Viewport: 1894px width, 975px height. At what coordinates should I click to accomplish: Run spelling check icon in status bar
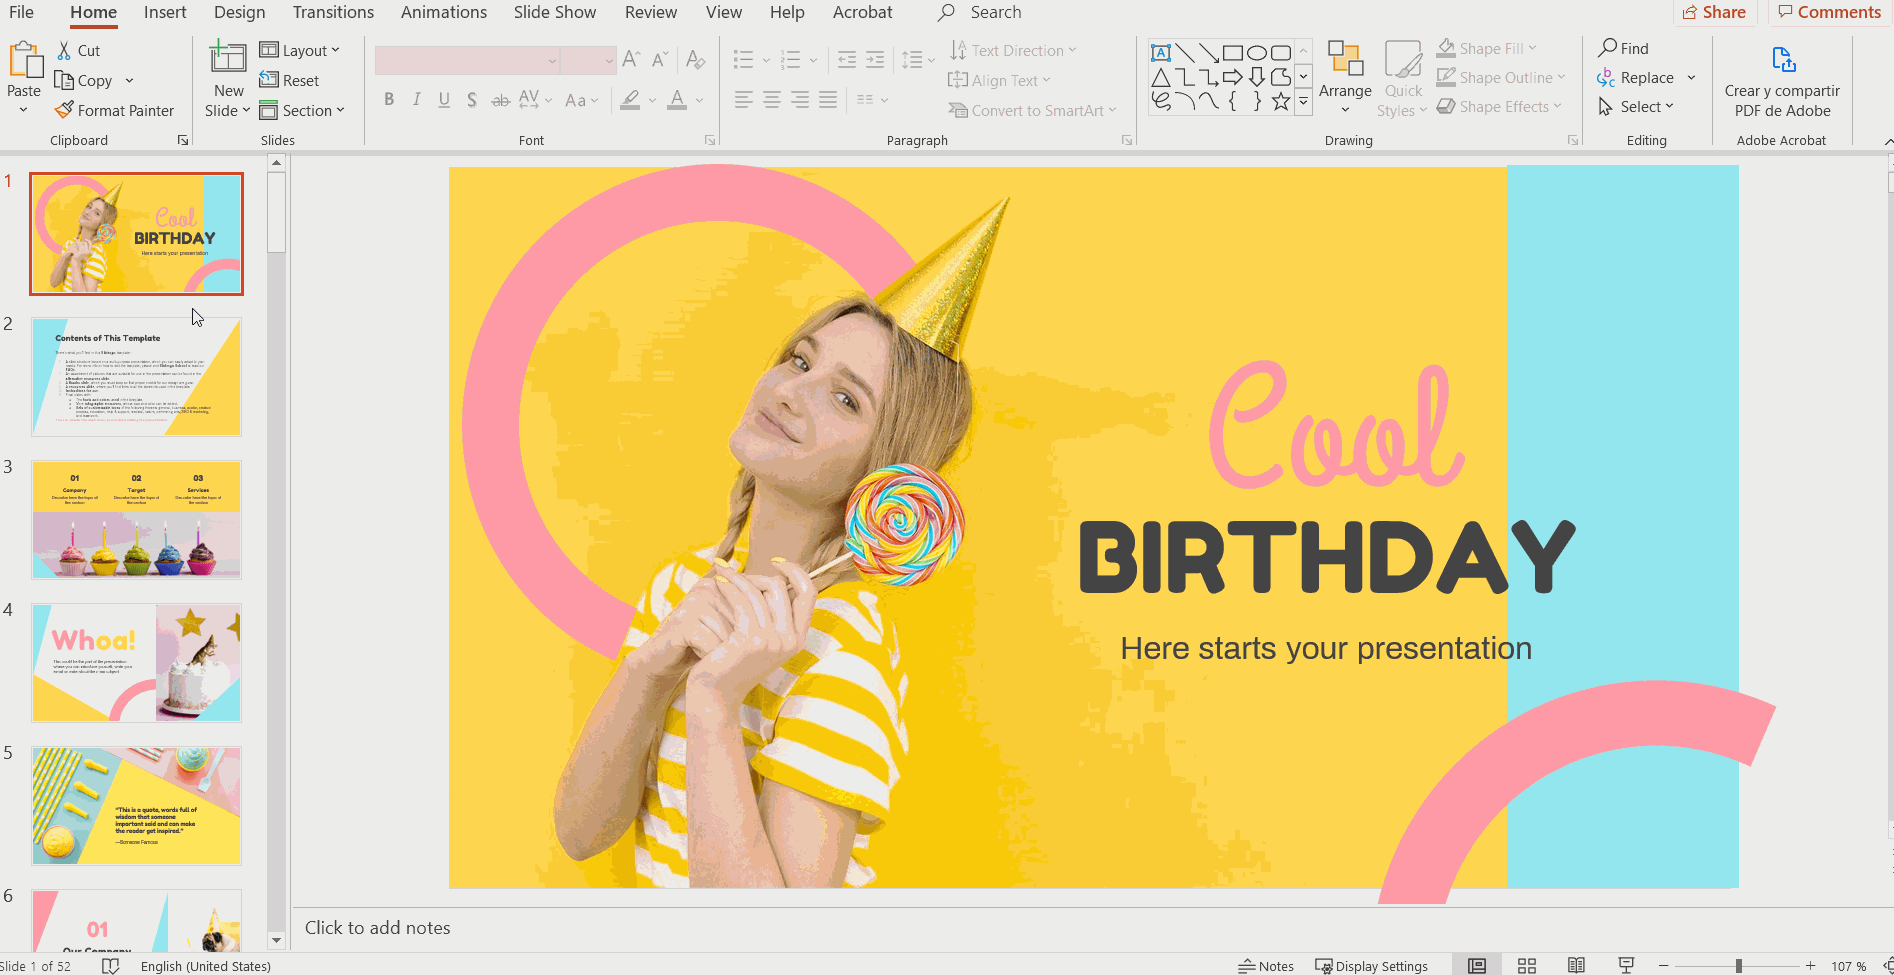[x=111, y=966]
